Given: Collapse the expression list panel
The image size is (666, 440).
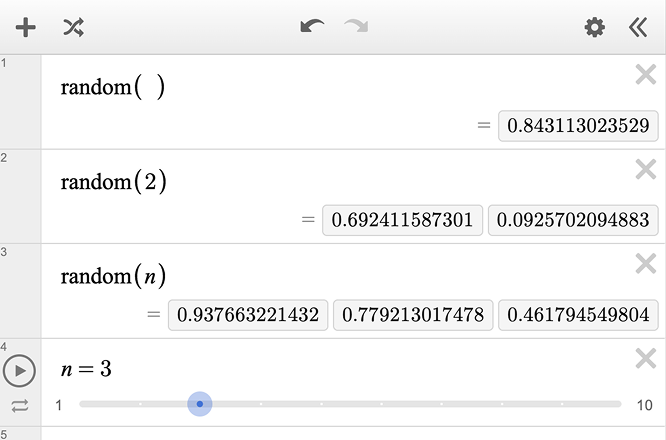Looking at the screenshot, I should point(638,27).
